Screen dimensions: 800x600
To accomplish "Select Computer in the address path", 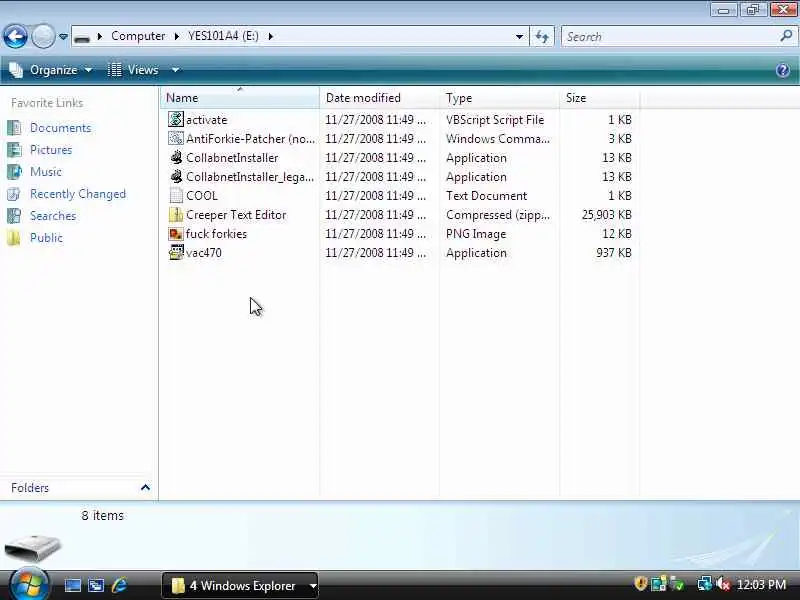I will [x=138, y=36].
